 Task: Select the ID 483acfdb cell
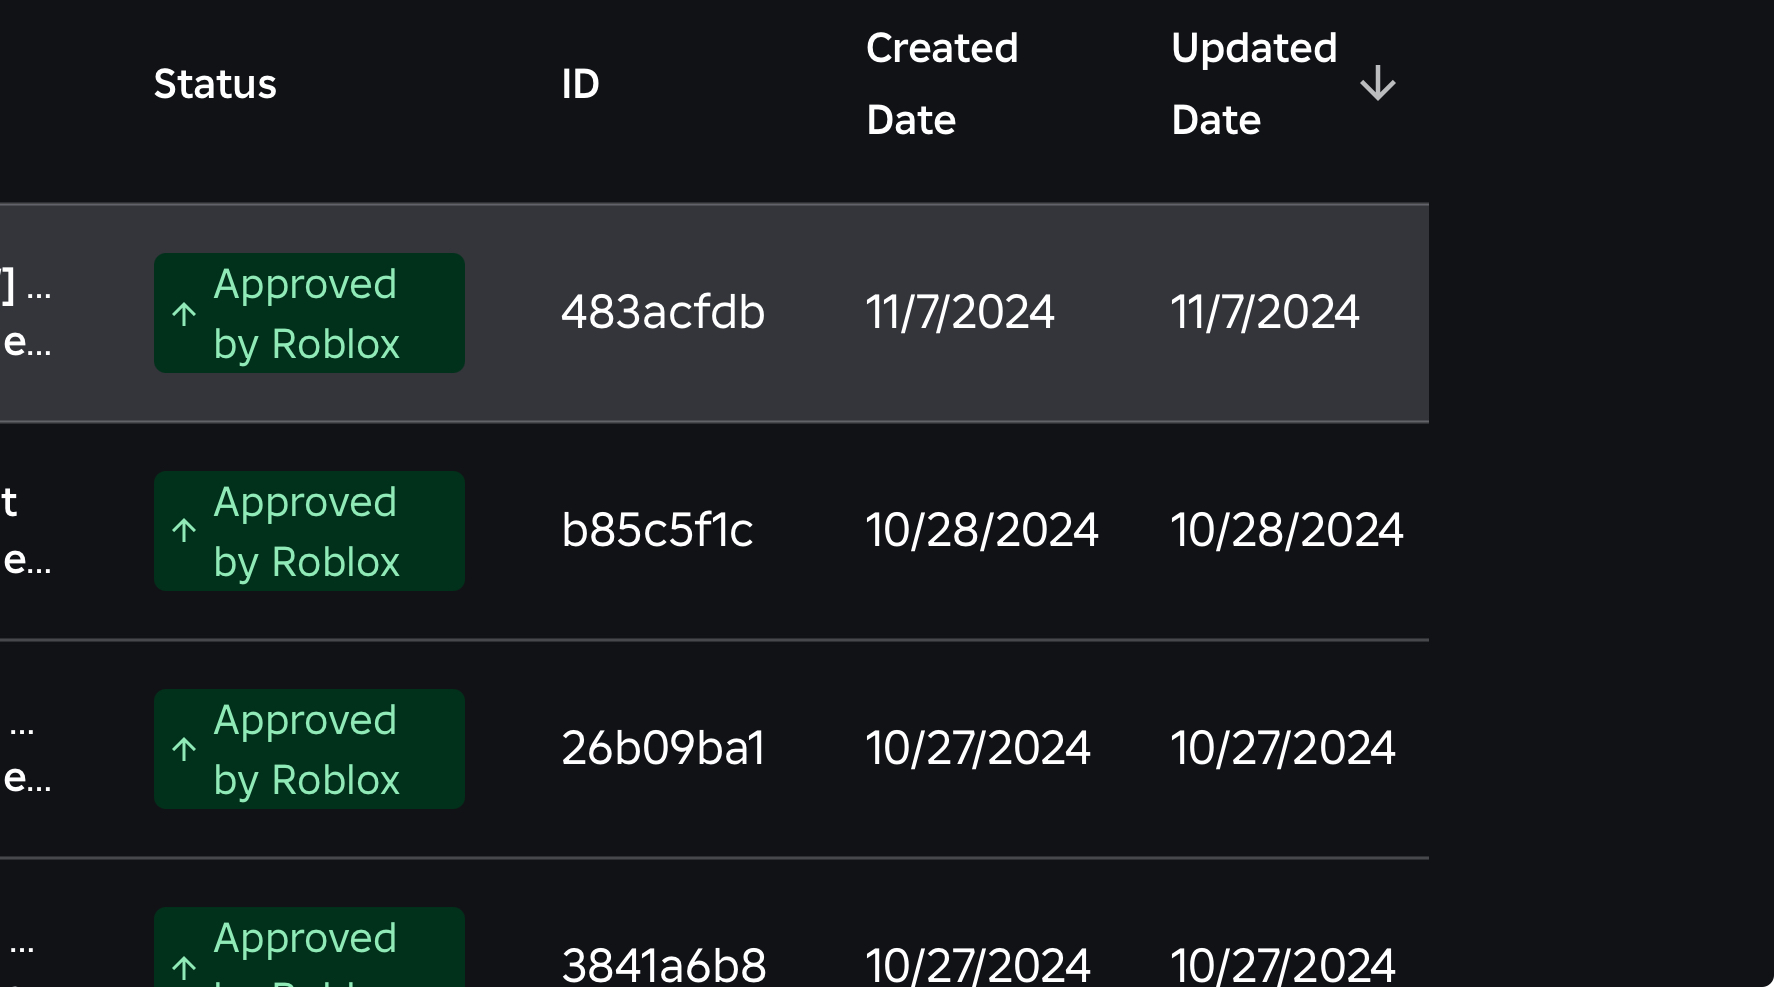click(663, 312)
